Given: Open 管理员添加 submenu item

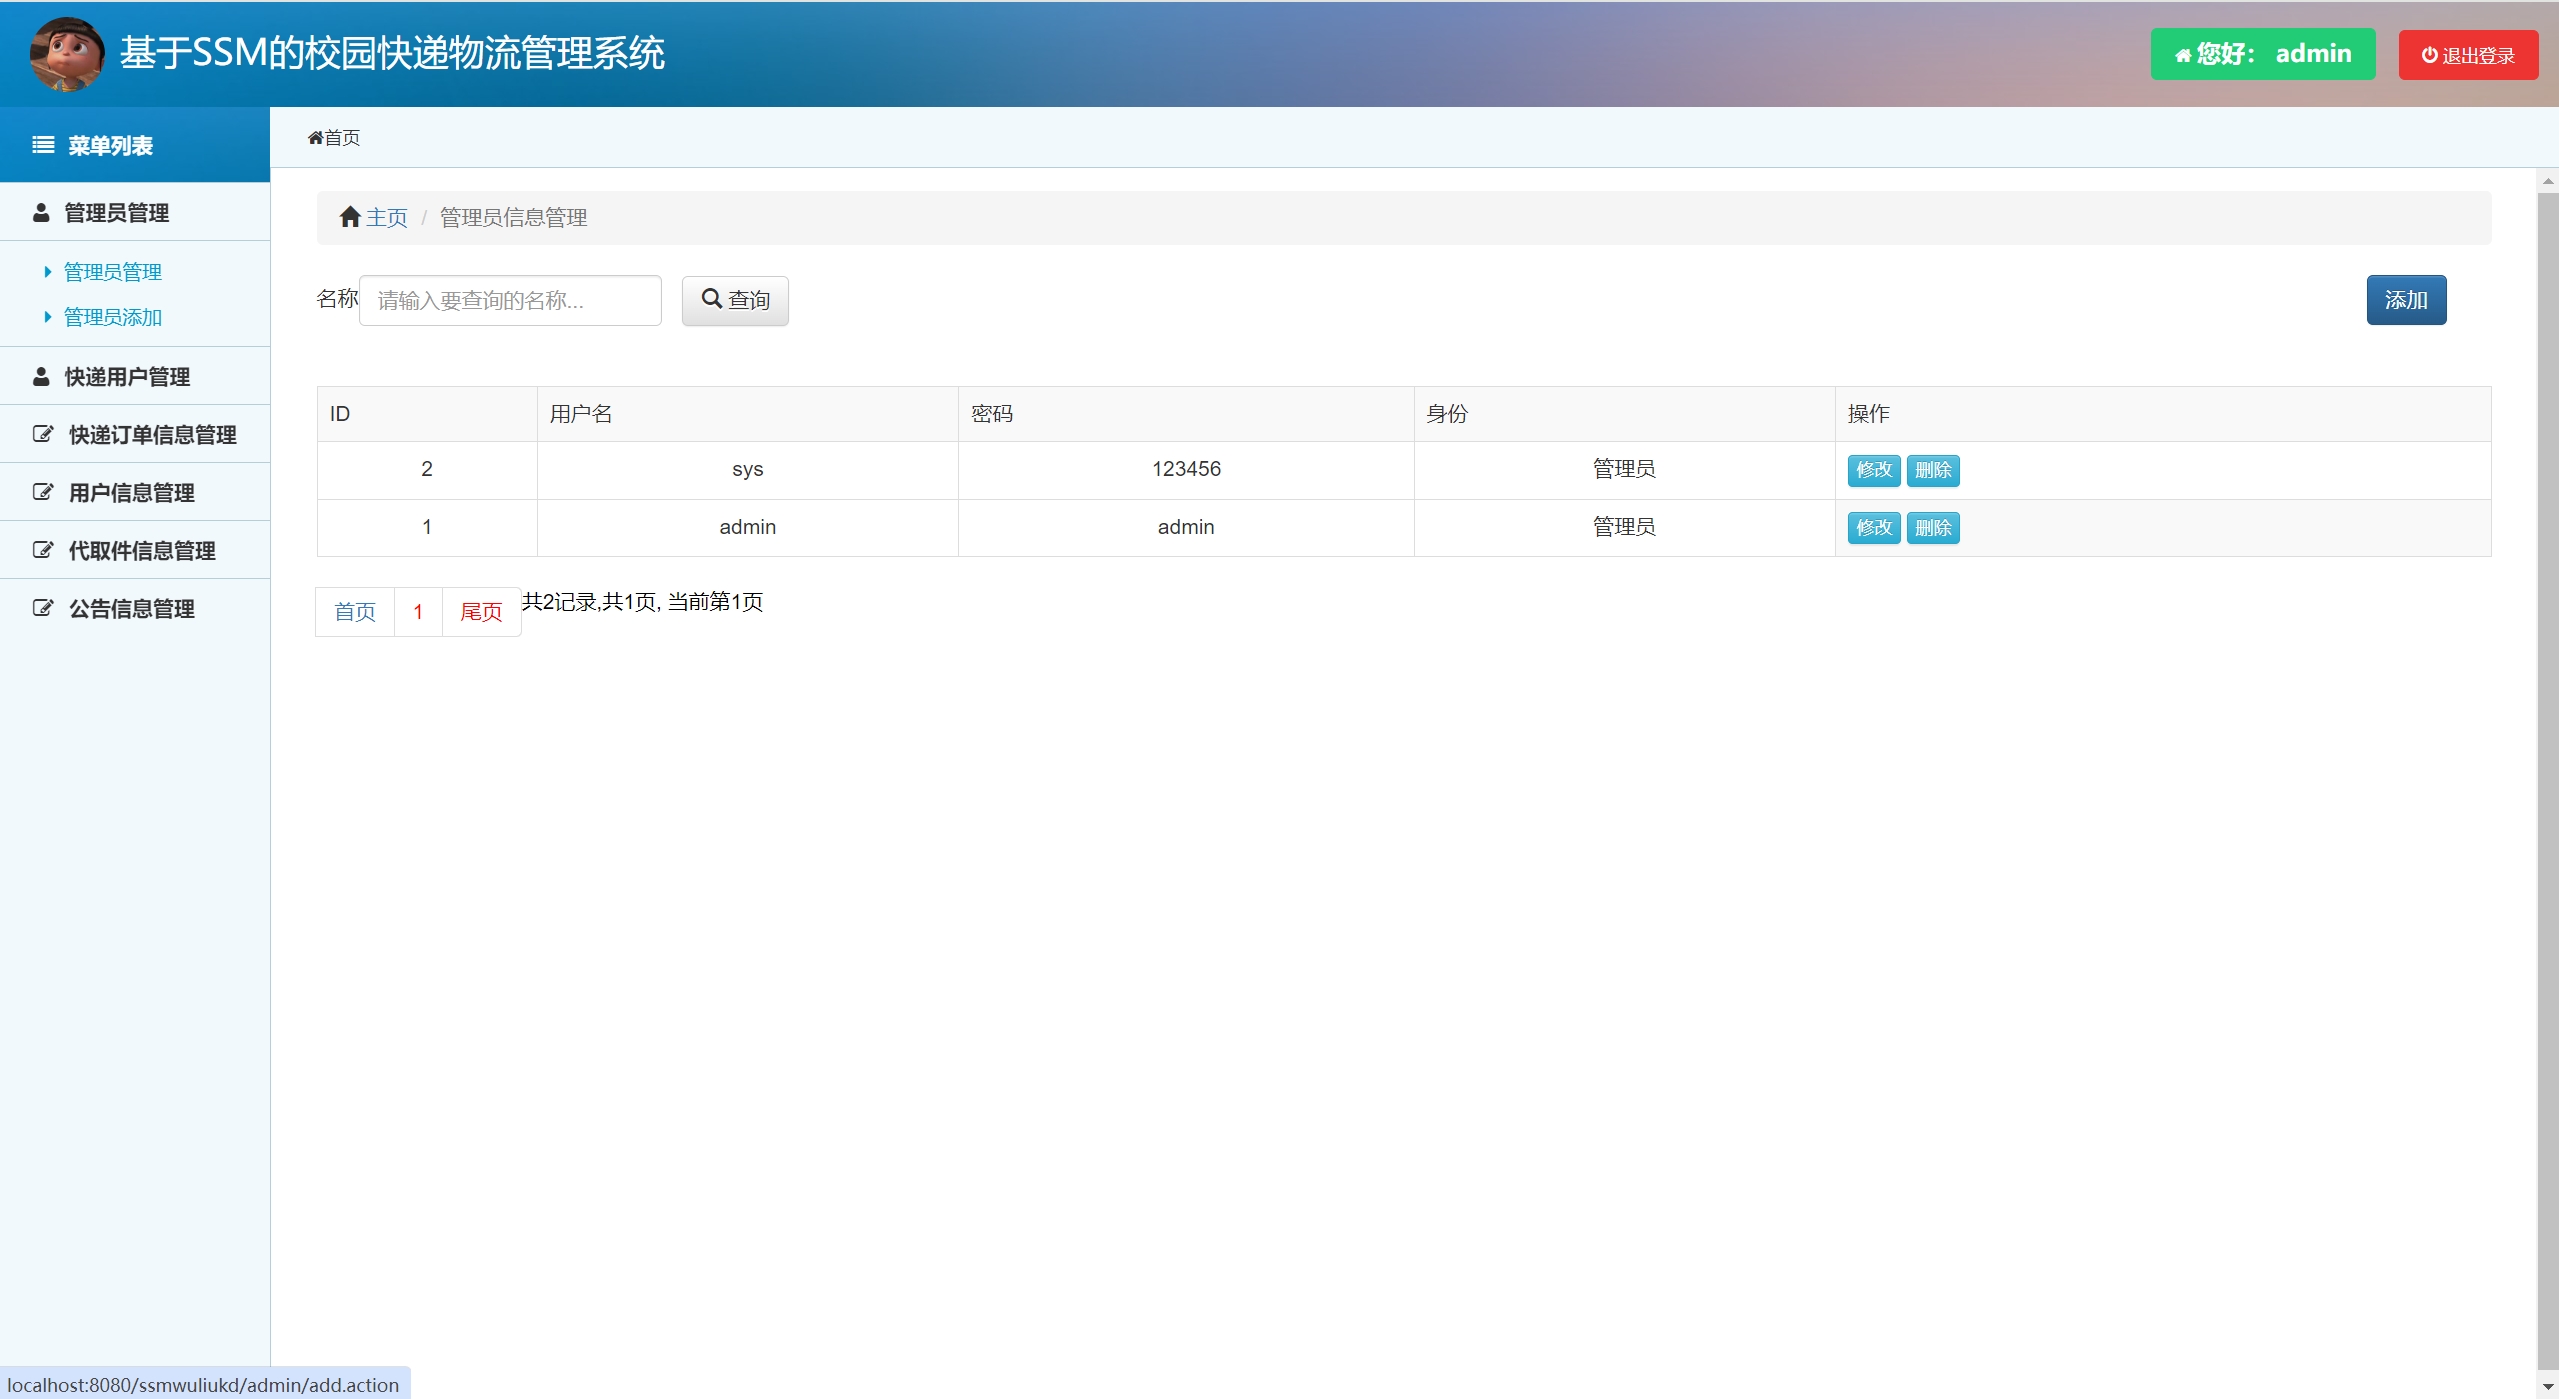Looking at the screenshot, I should 112,317.
